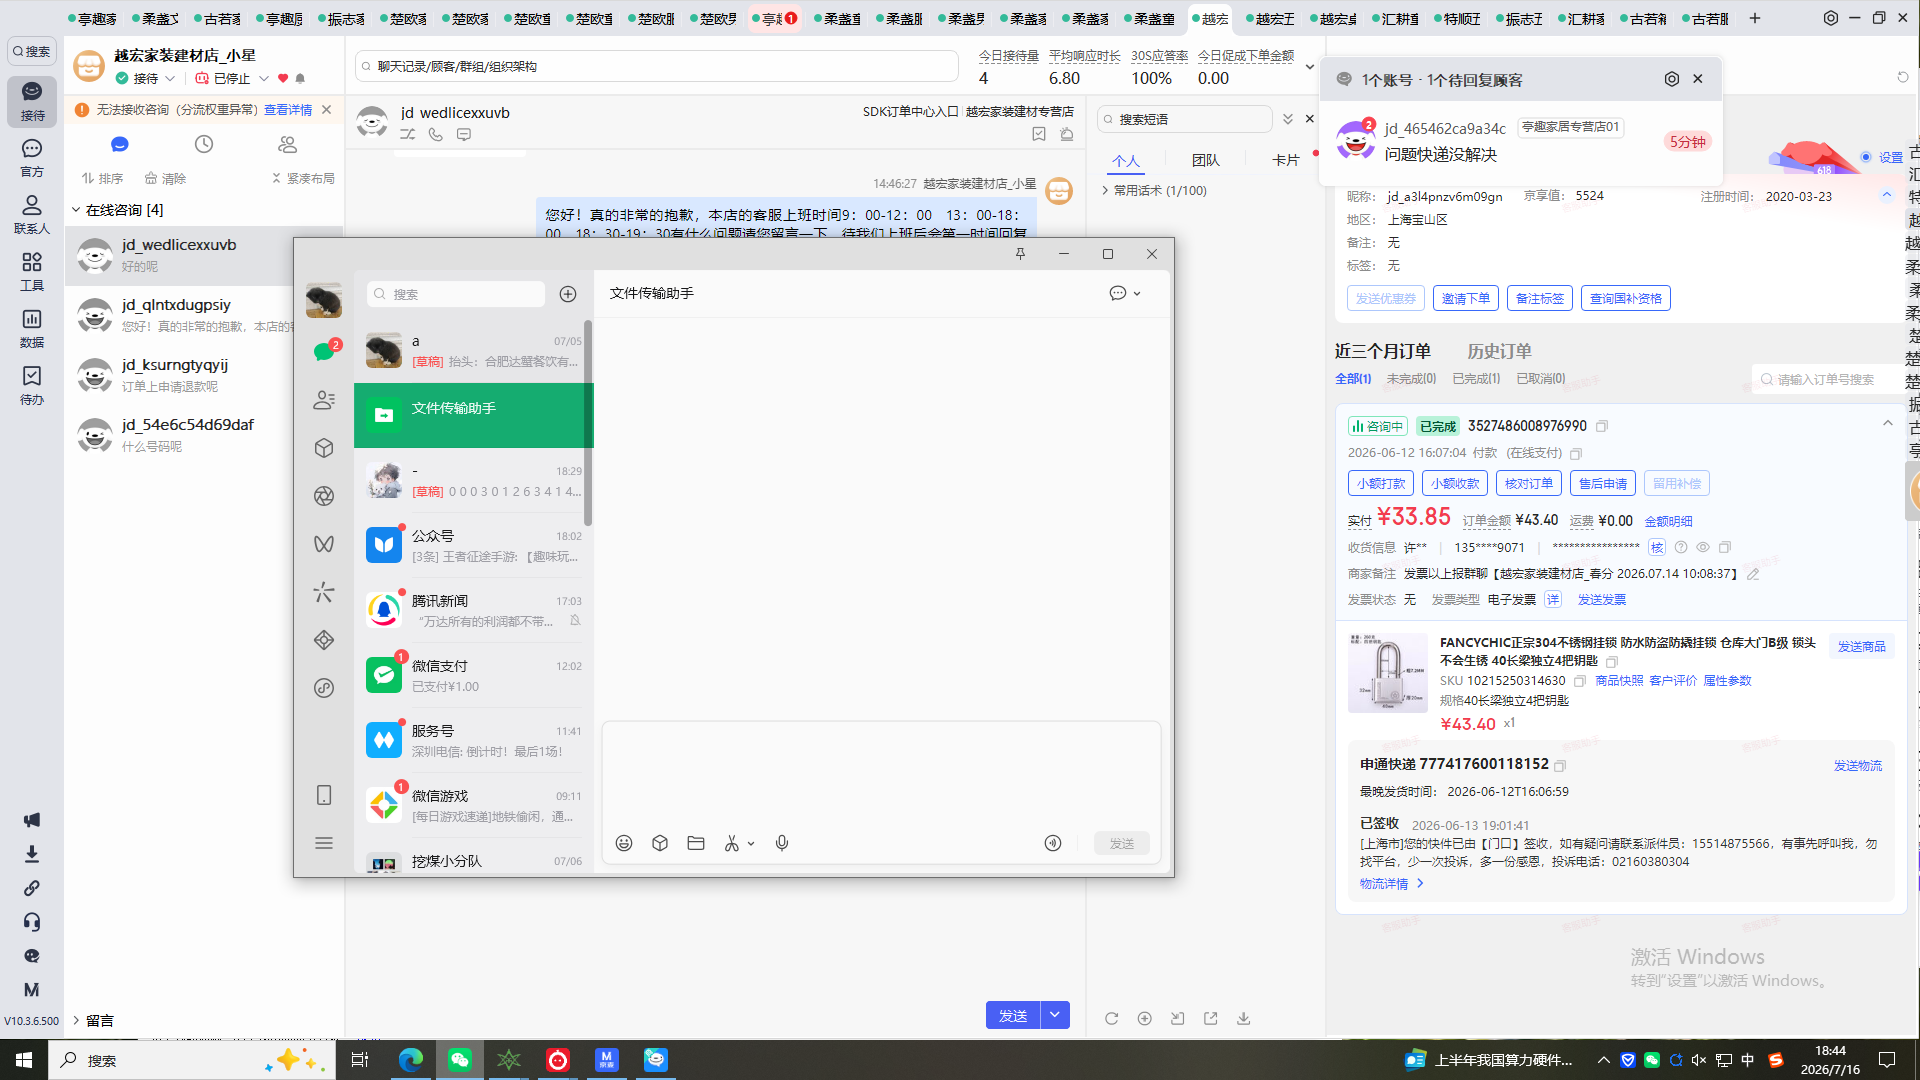This screenshot has width=1920, height=1080.
Task: Click the WeChat screenshot scissors icon
Action: pos(732,843)
